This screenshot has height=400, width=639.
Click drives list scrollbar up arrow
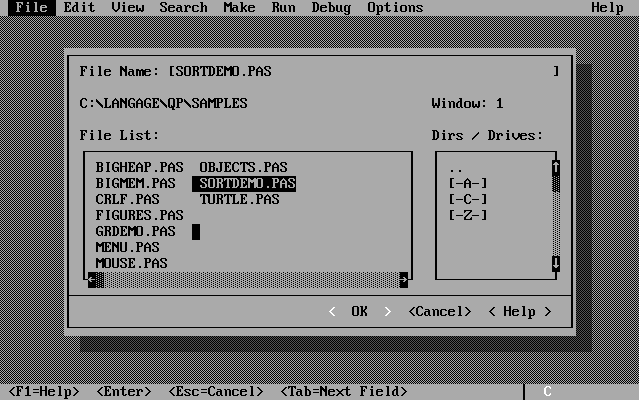click(x=556, y=167)
